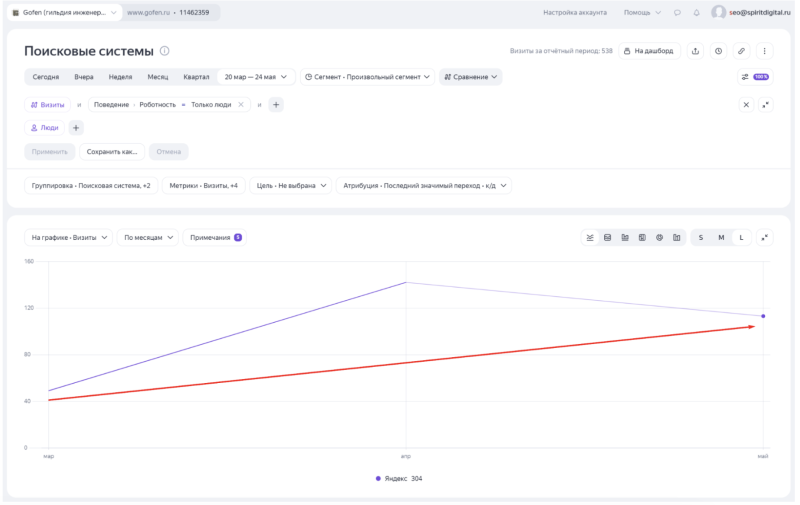Click the Gofen counter favicon
800x505 pixels.
pos(16,13)
